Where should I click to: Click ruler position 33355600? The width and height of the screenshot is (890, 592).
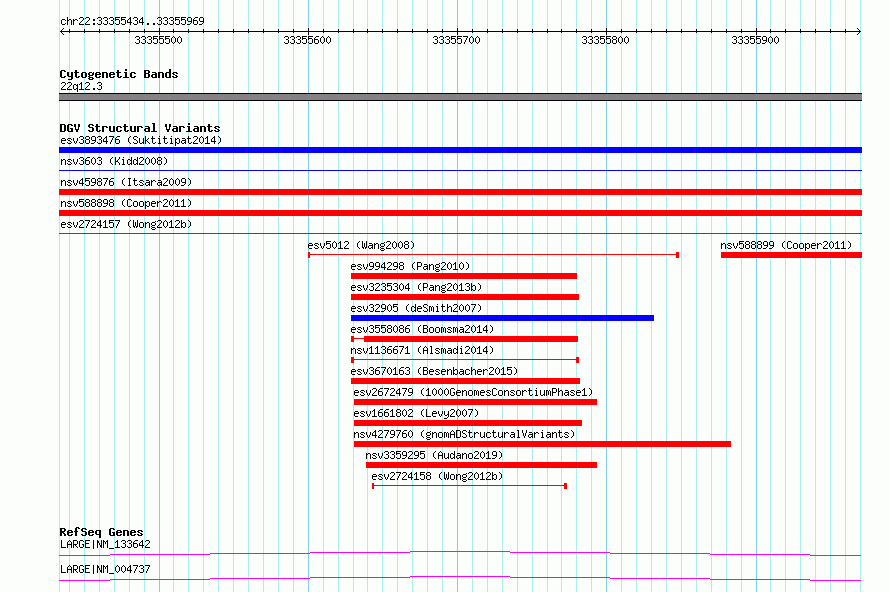[307, 40]
